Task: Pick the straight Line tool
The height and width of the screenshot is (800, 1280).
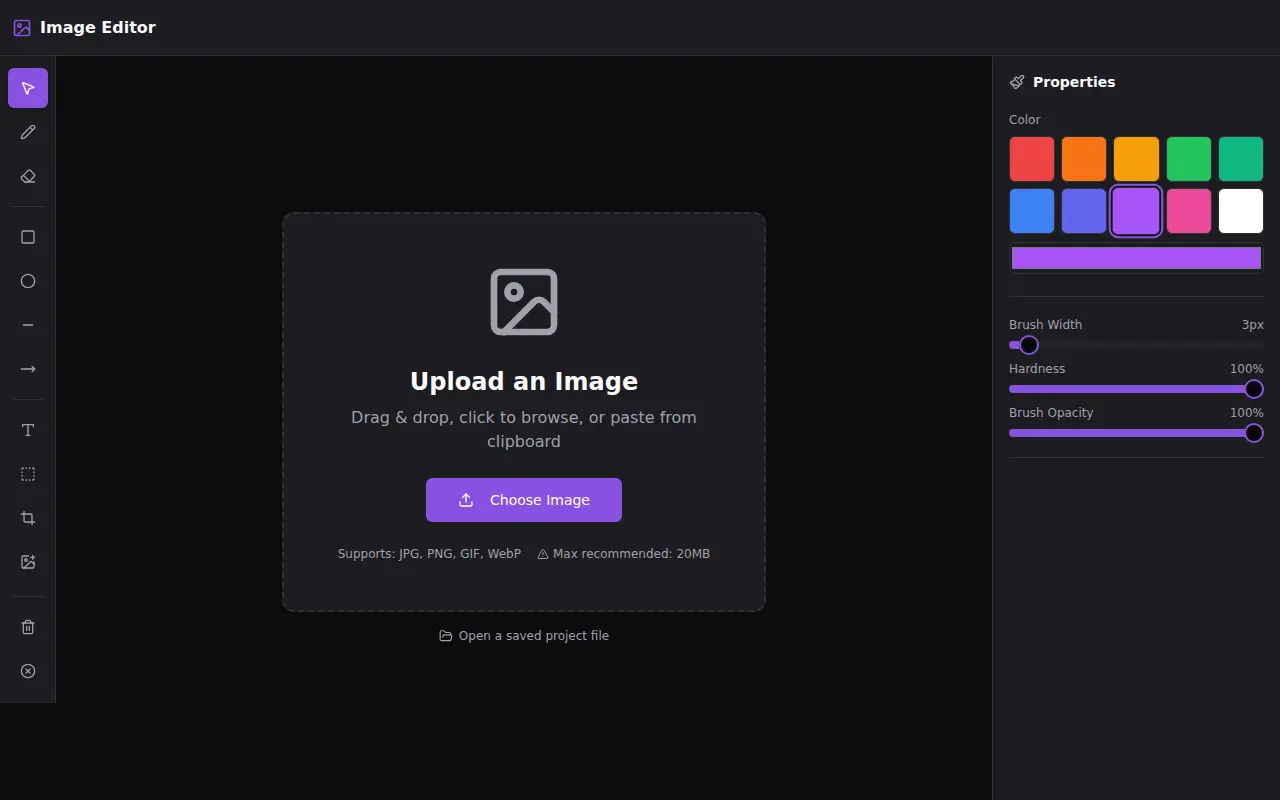Action: click(x=28, y=325)
